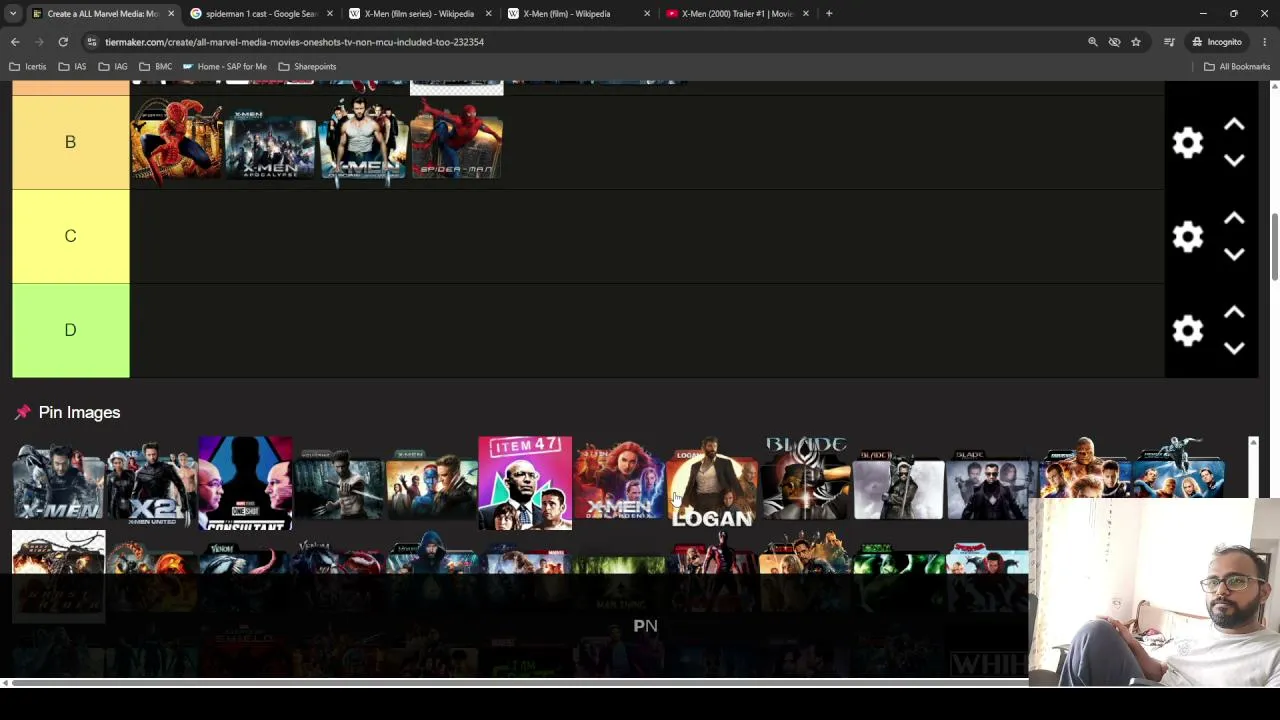This screenshot has height=720, width=1280.
Task: Click the orange tier B label cell
Action: point(71,142)
